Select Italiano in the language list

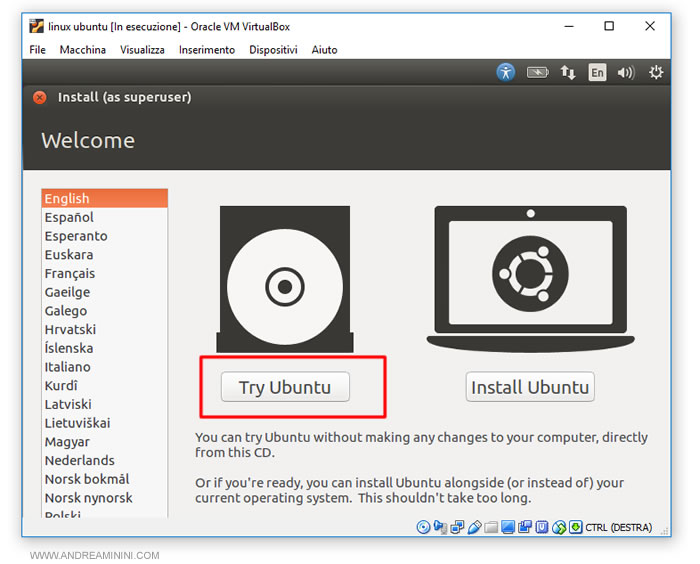pos(67,367)
